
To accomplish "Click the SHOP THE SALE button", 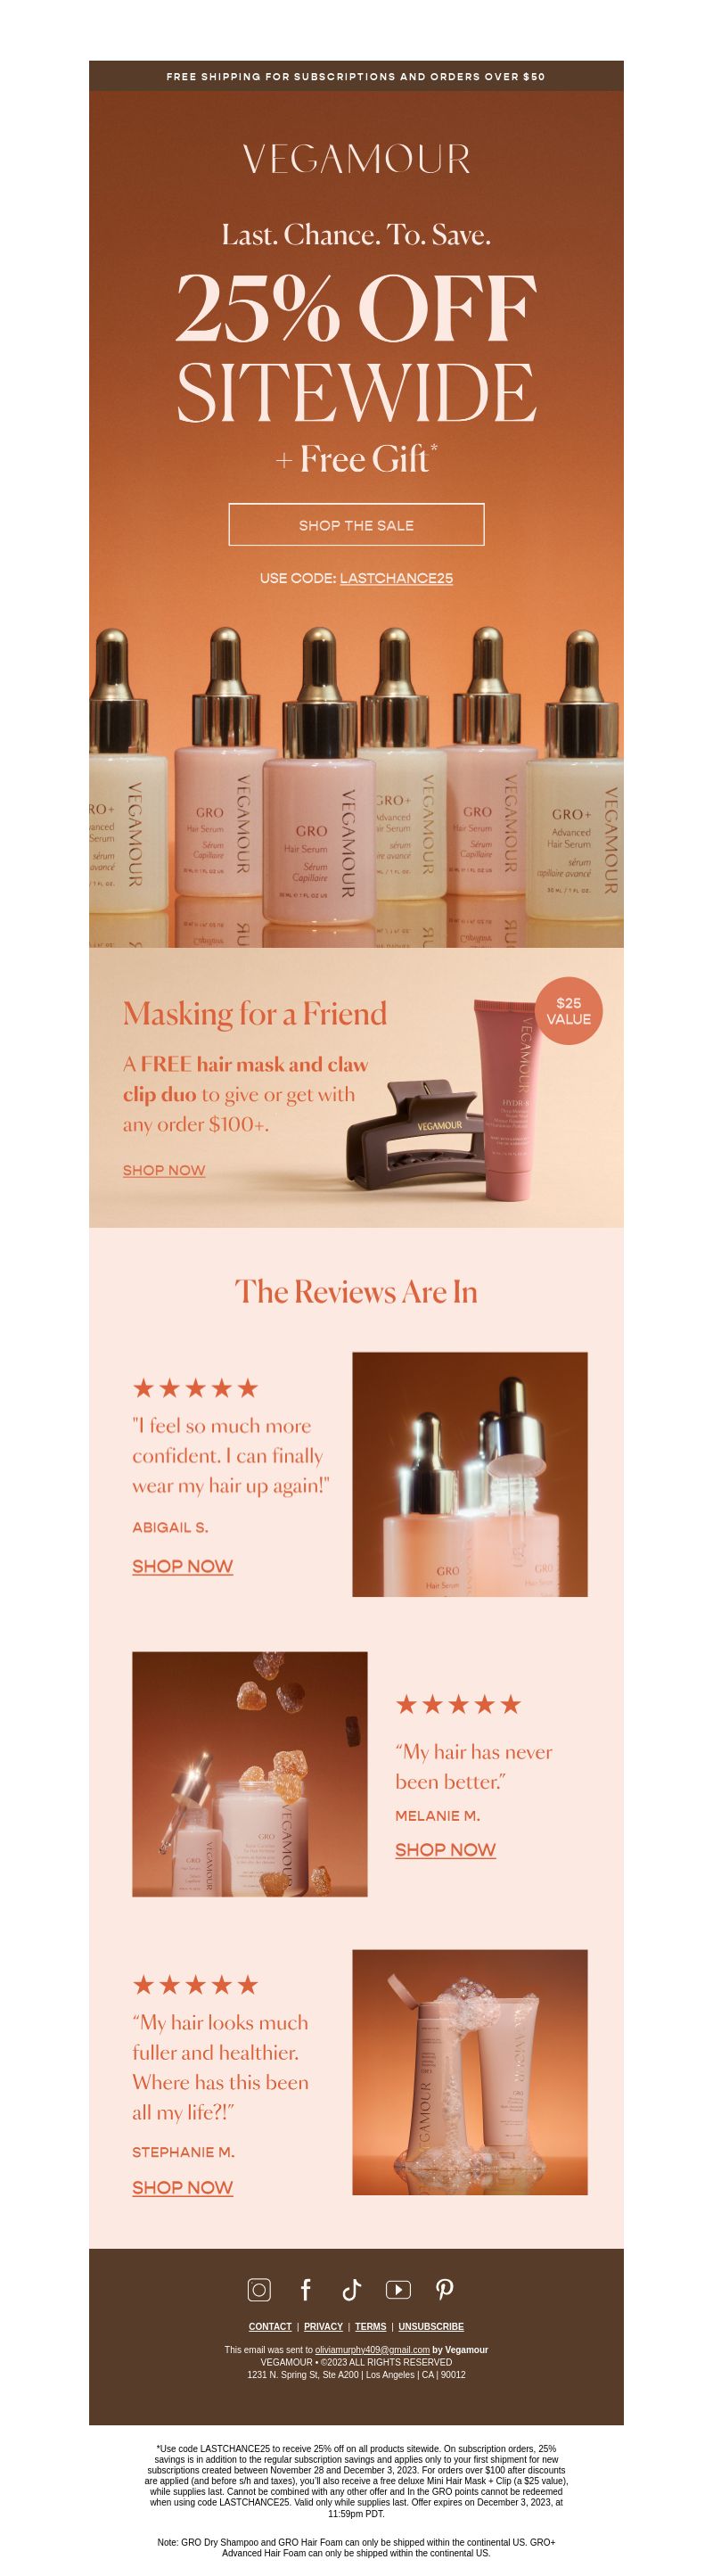I will click(x=356, y=524).
